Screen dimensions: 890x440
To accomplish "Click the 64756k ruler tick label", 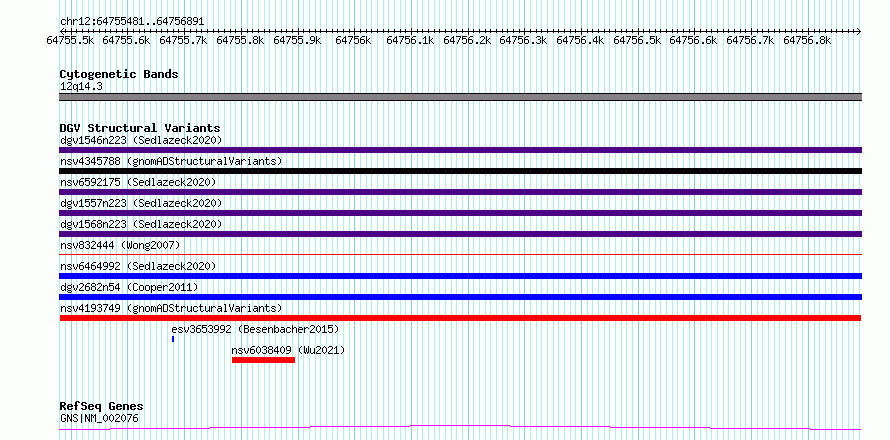I will pos(353,40).
